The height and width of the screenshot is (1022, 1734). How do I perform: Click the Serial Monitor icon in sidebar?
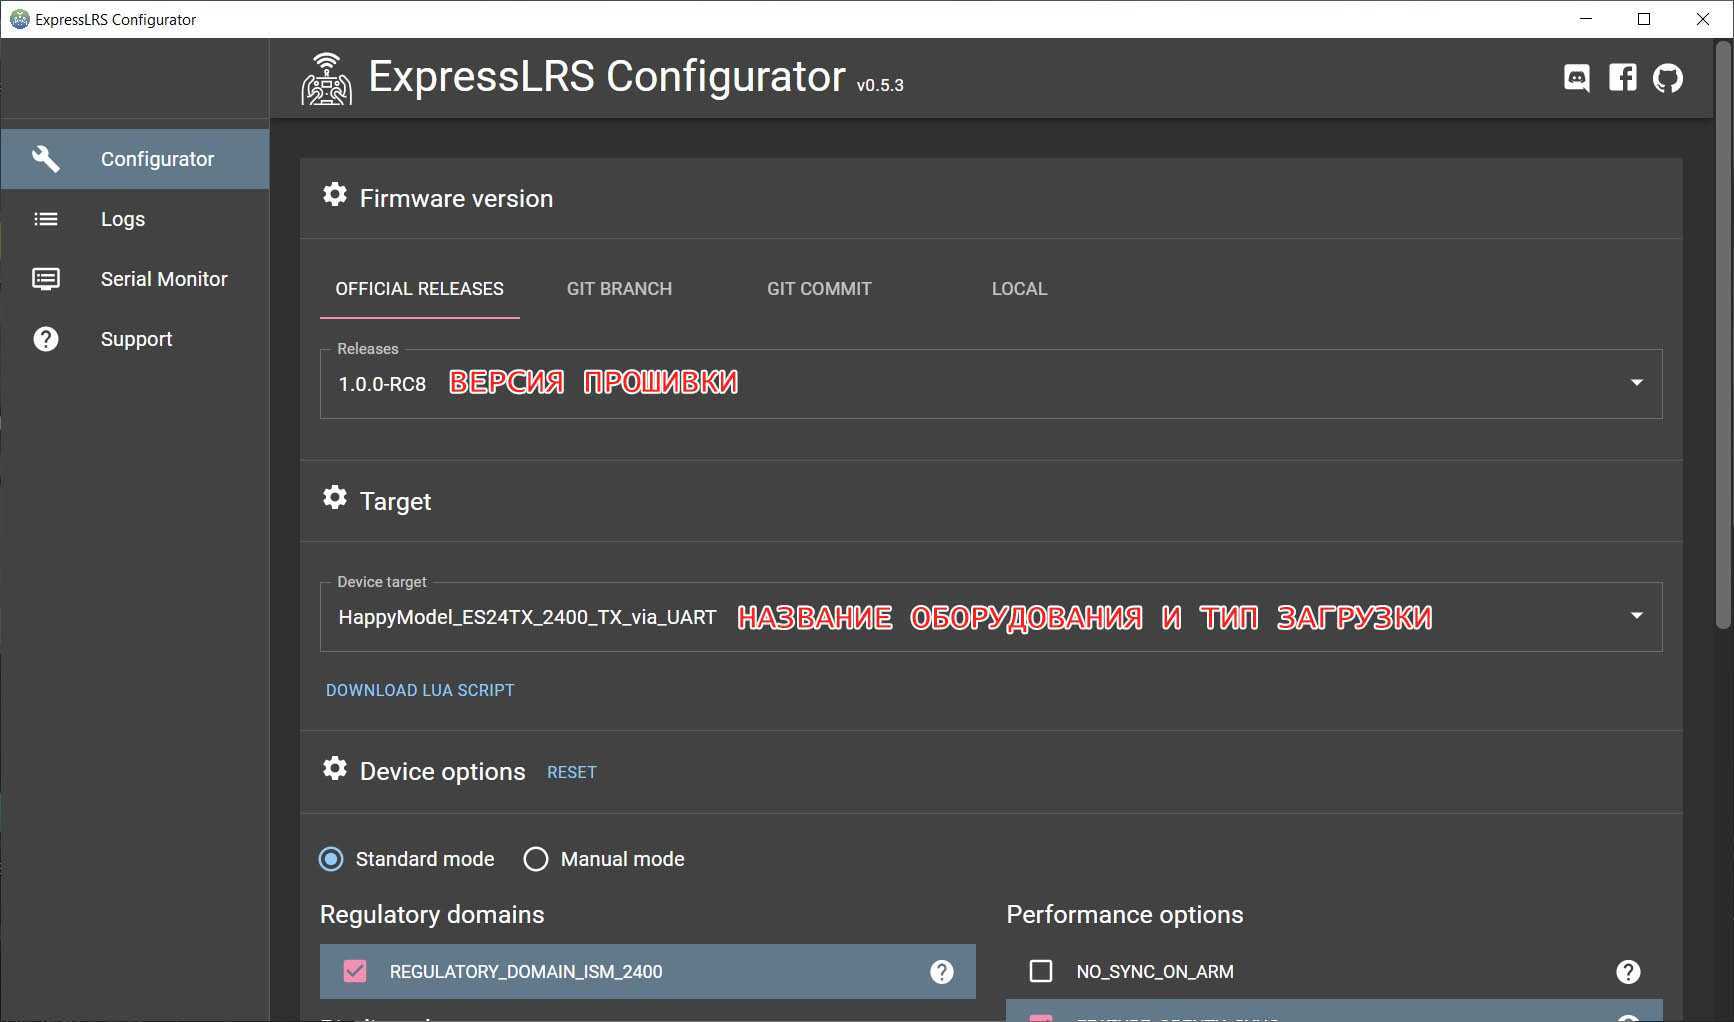coord(46,279)
